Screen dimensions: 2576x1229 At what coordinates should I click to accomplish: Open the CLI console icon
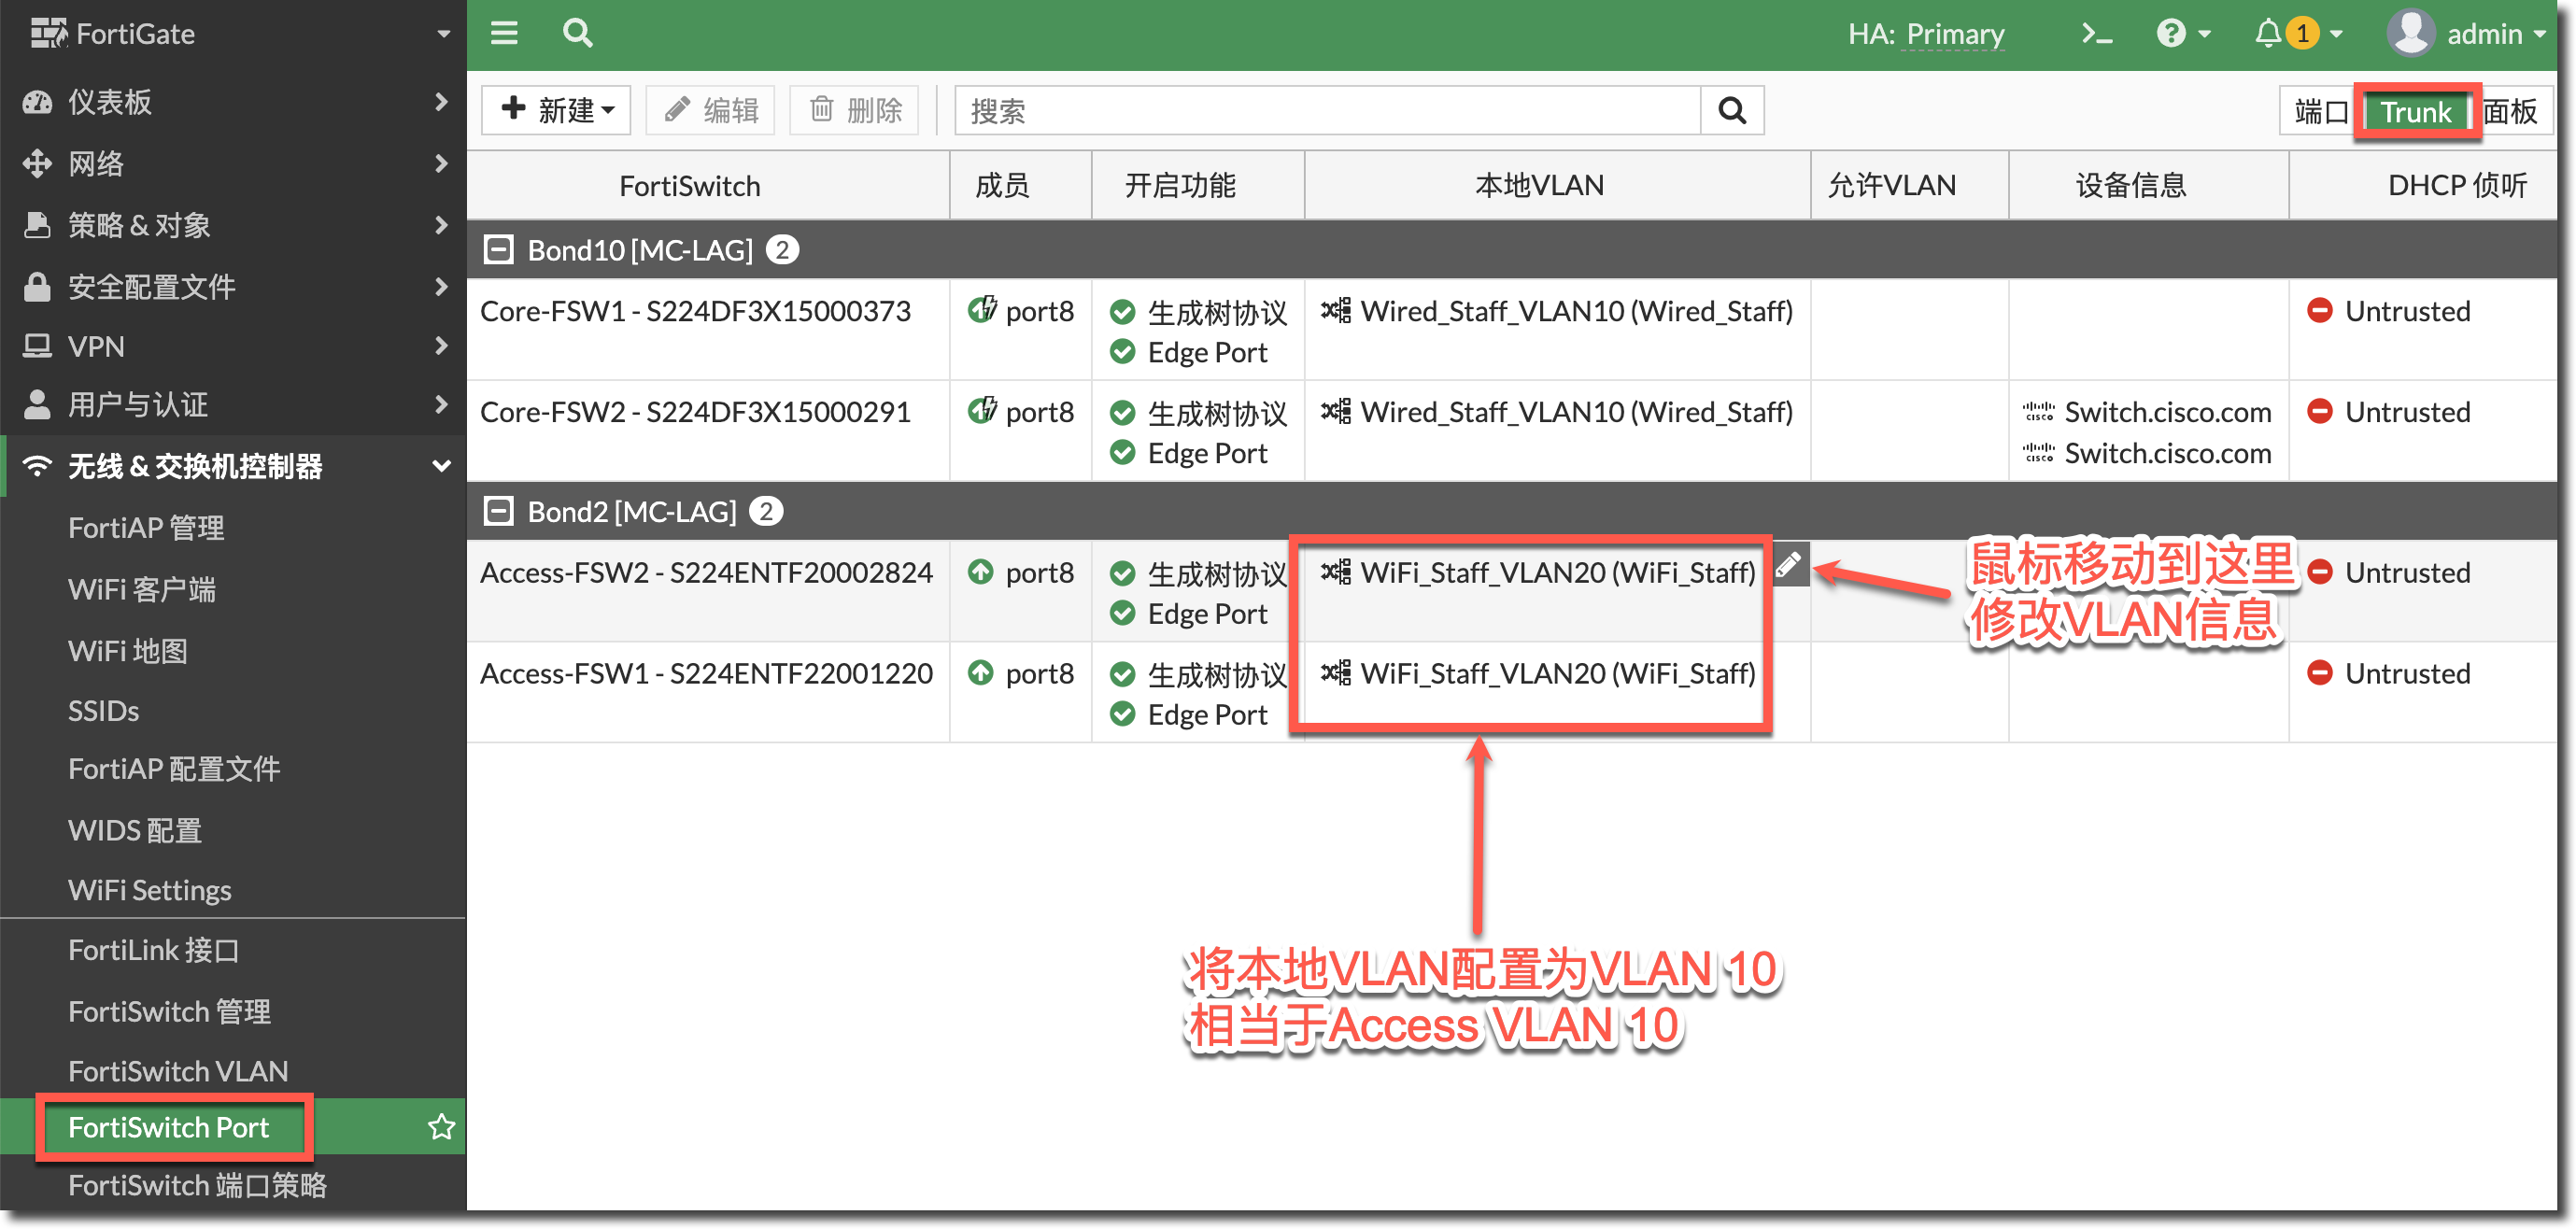[2096, 34]
